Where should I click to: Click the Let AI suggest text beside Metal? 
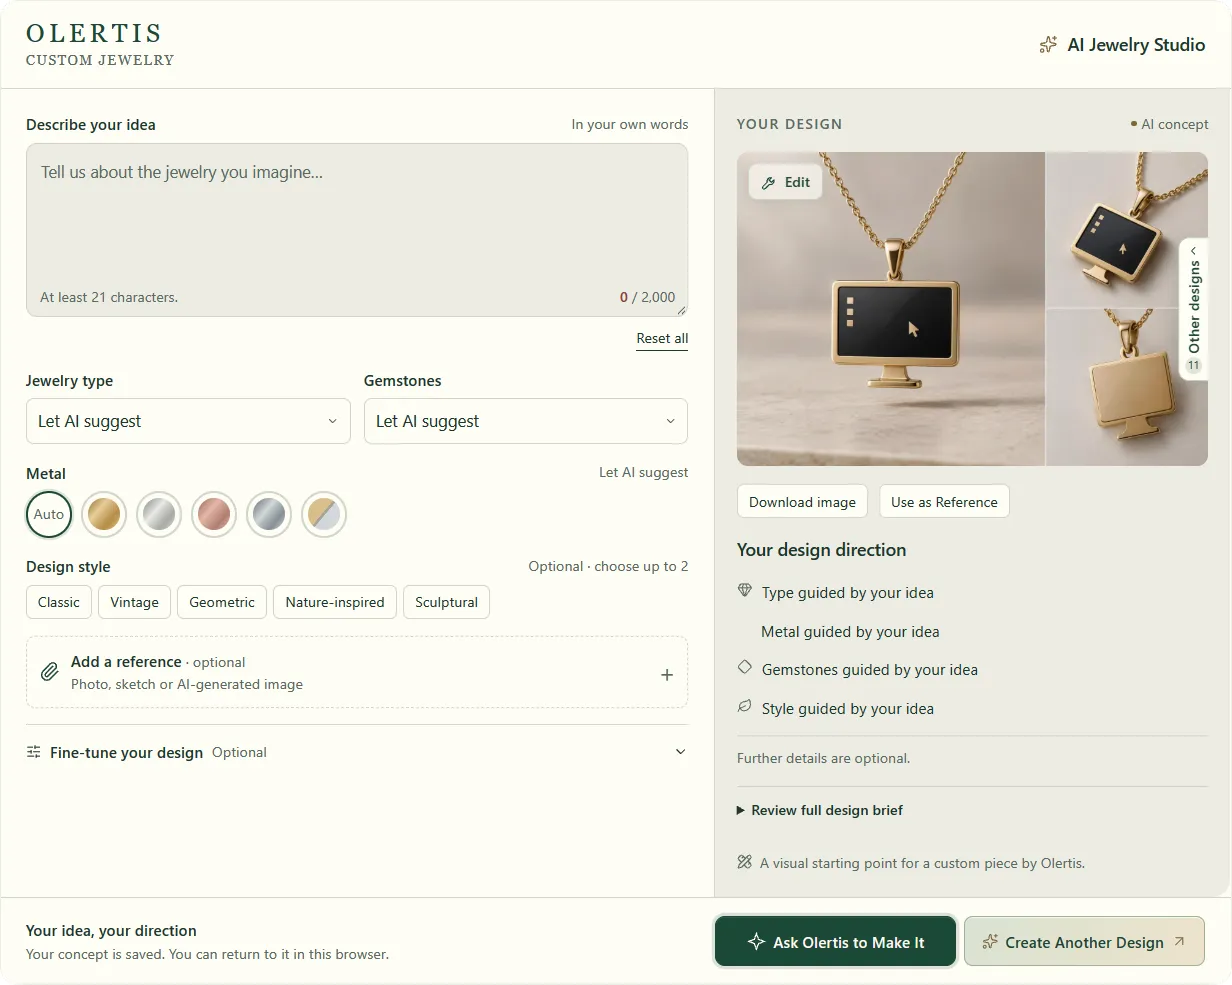click(643, 472)
